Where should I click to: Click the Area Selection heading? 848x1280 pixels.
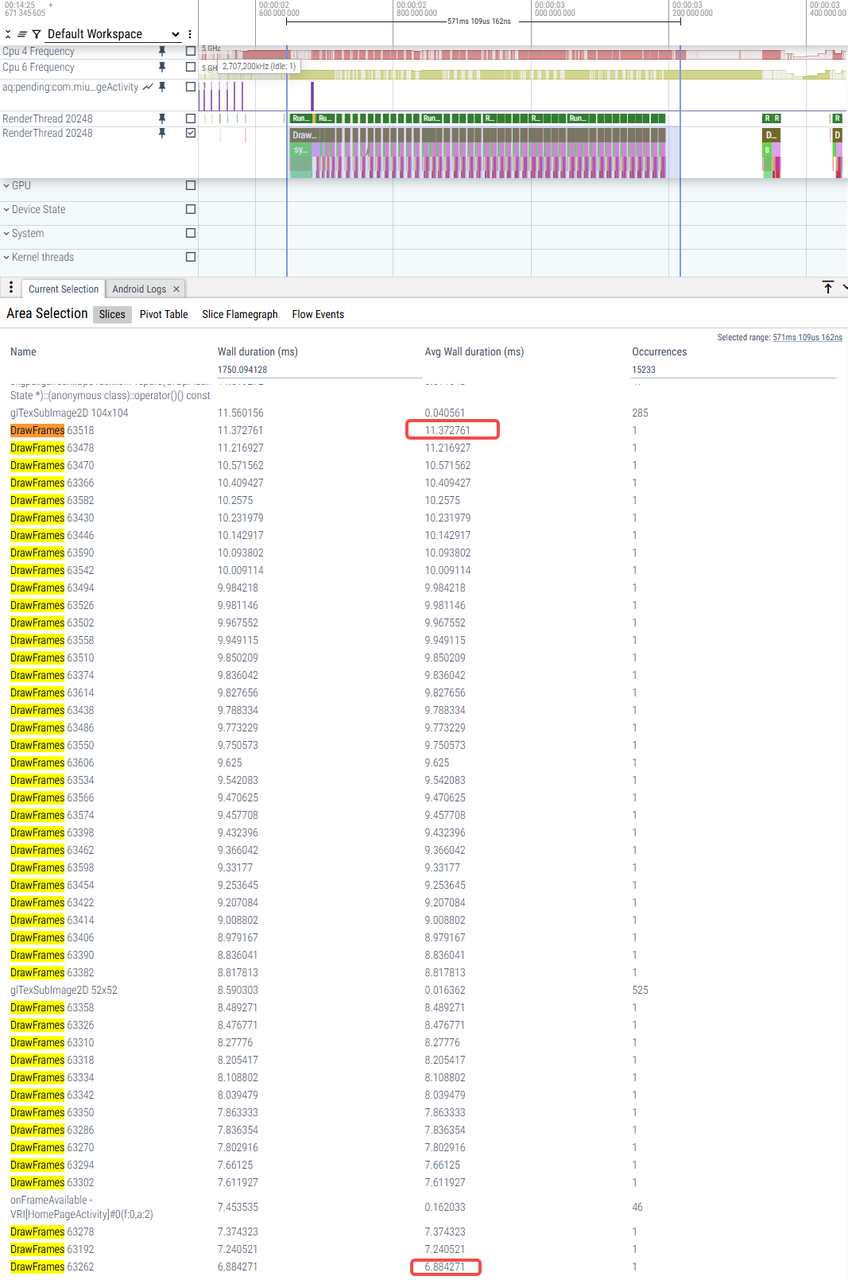tap(47, 313)
